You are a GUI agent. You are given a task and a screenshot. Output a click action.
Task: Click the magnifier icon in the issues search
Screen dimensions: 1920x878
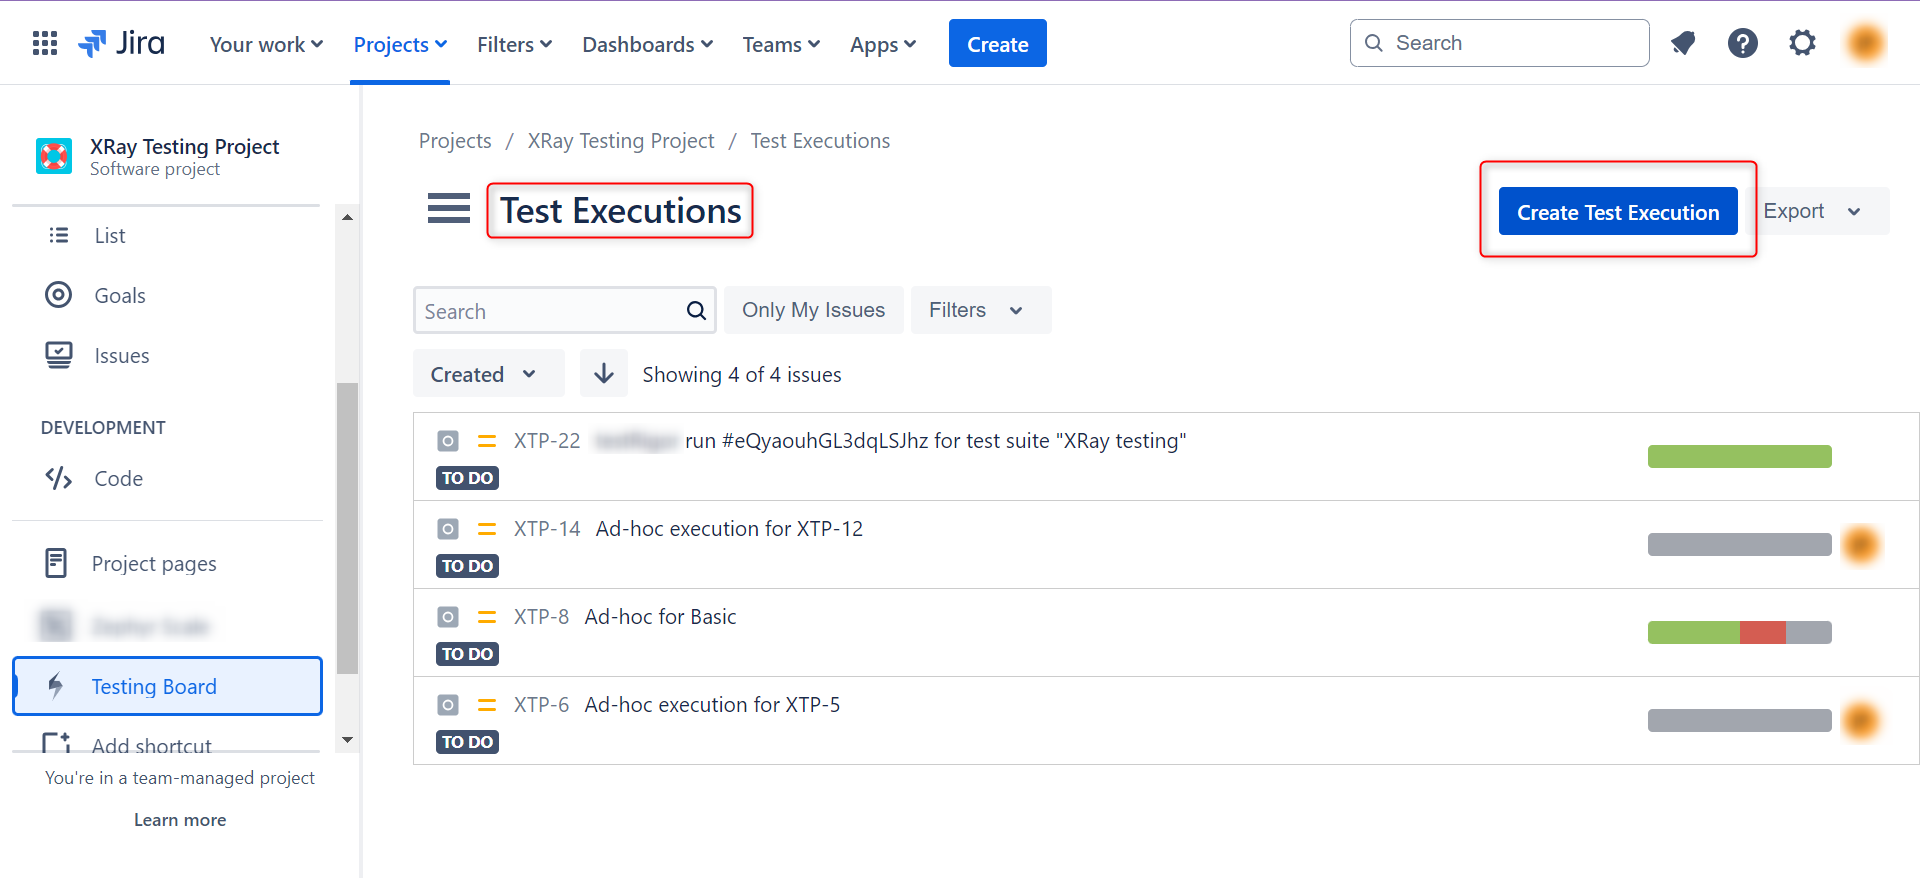(x=696, y=311)
